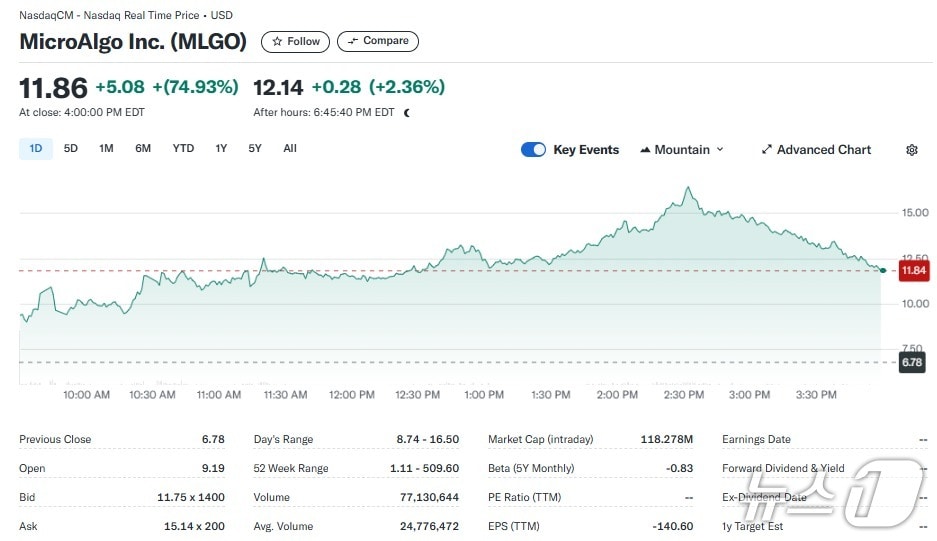This screenshot has height=541, width=937.
Task: Click the red 11.84 price label
Action: pos(912,270)
